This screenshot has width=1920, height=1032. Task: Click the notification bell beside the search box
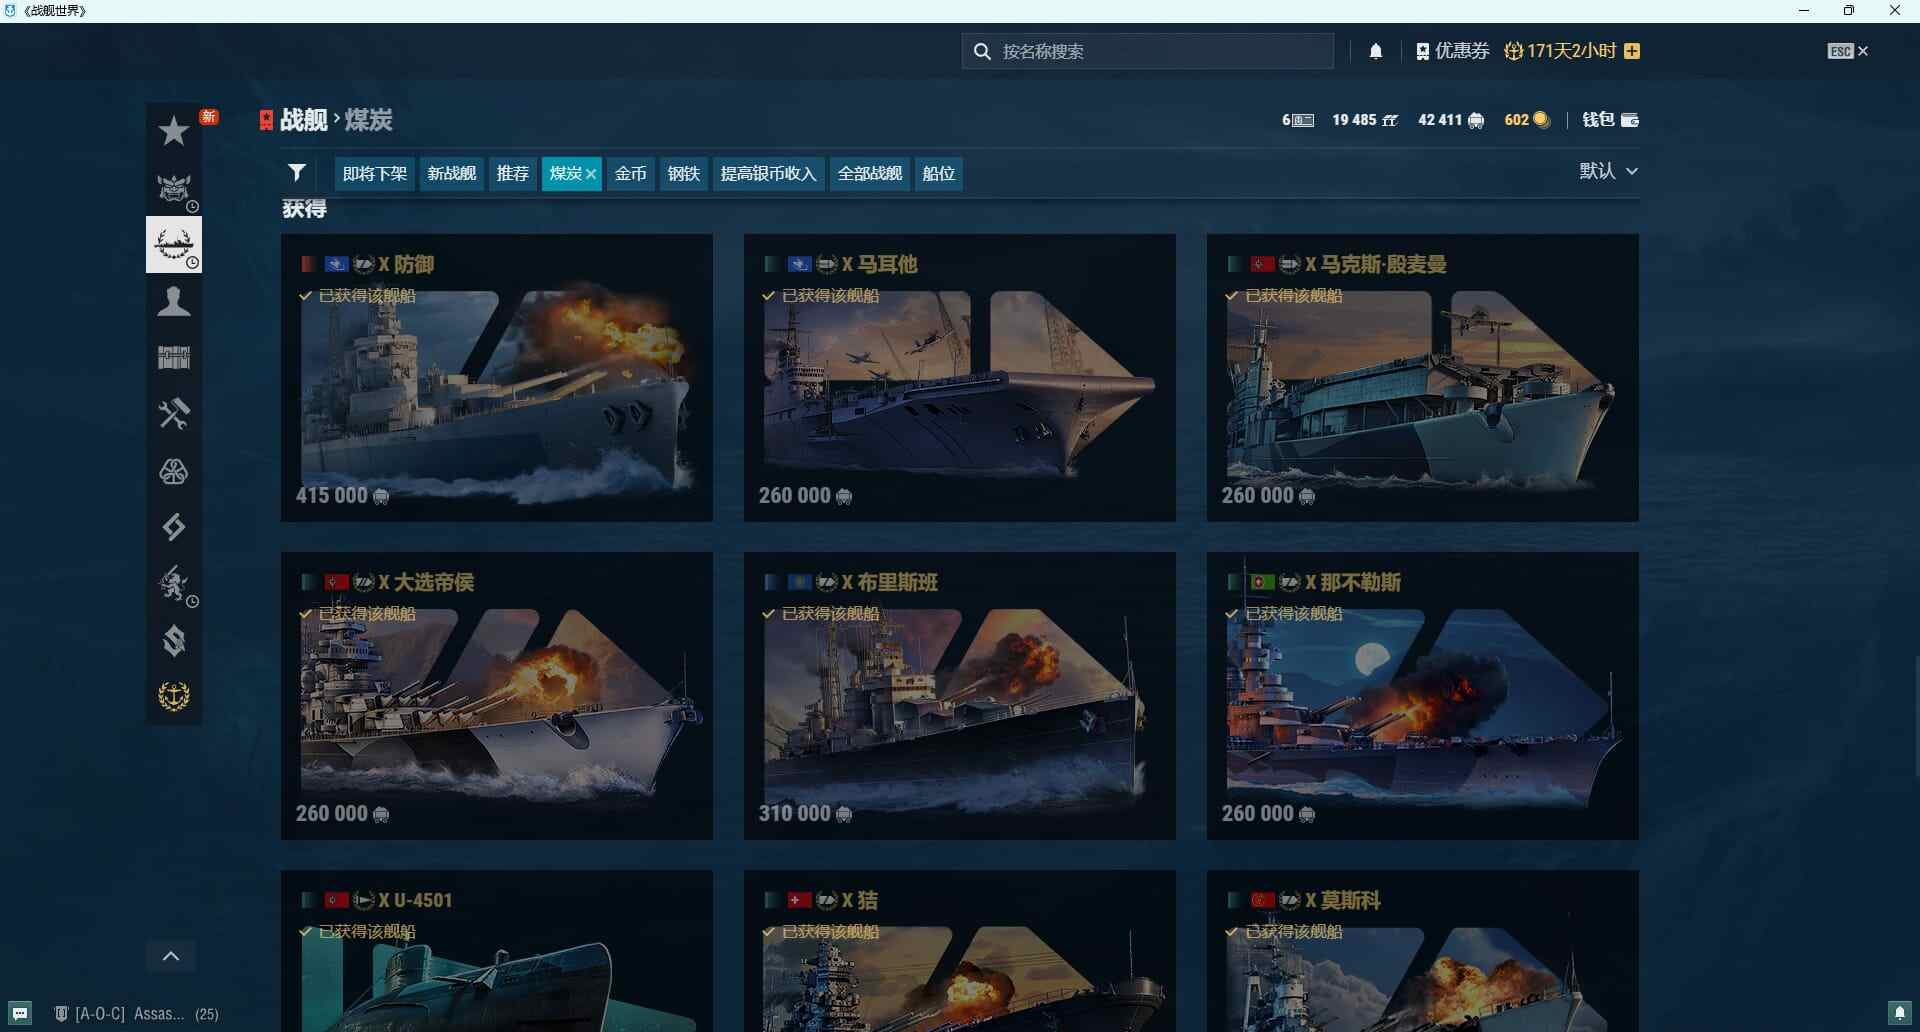pos(1376,51)
